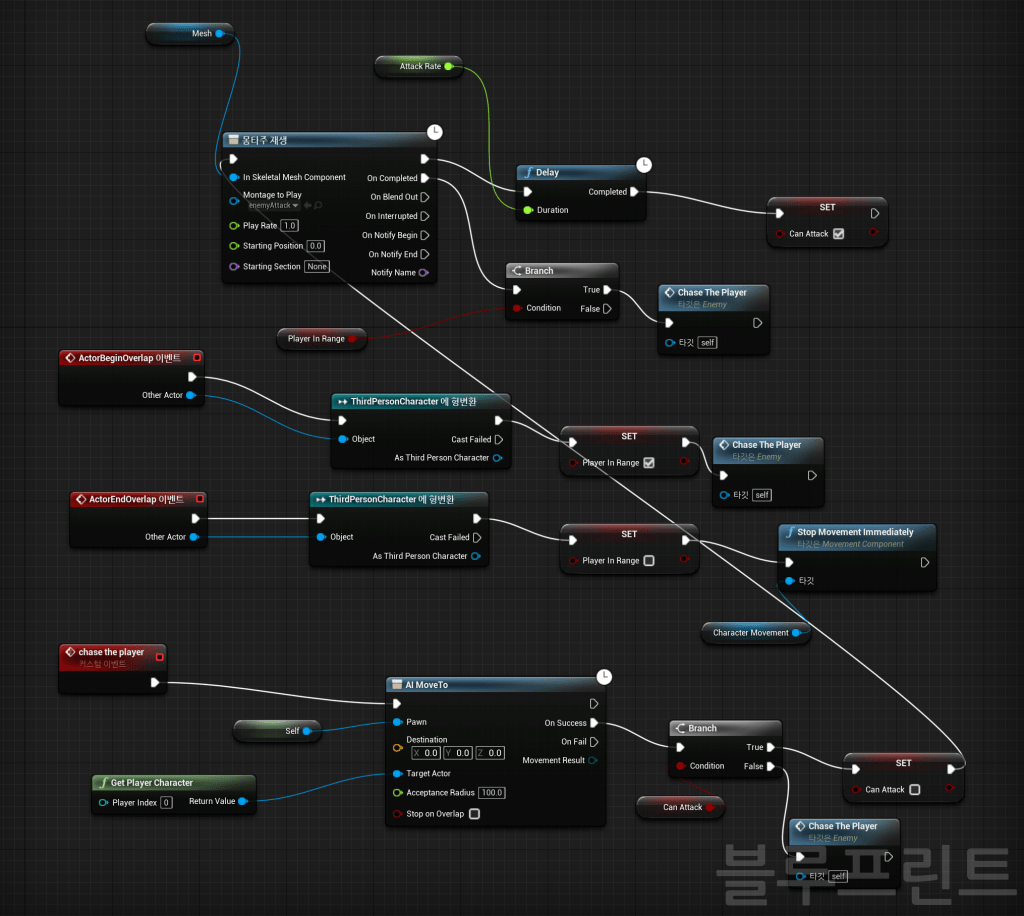Click the Return Value pin of Get Player Character

click(242, 801)
